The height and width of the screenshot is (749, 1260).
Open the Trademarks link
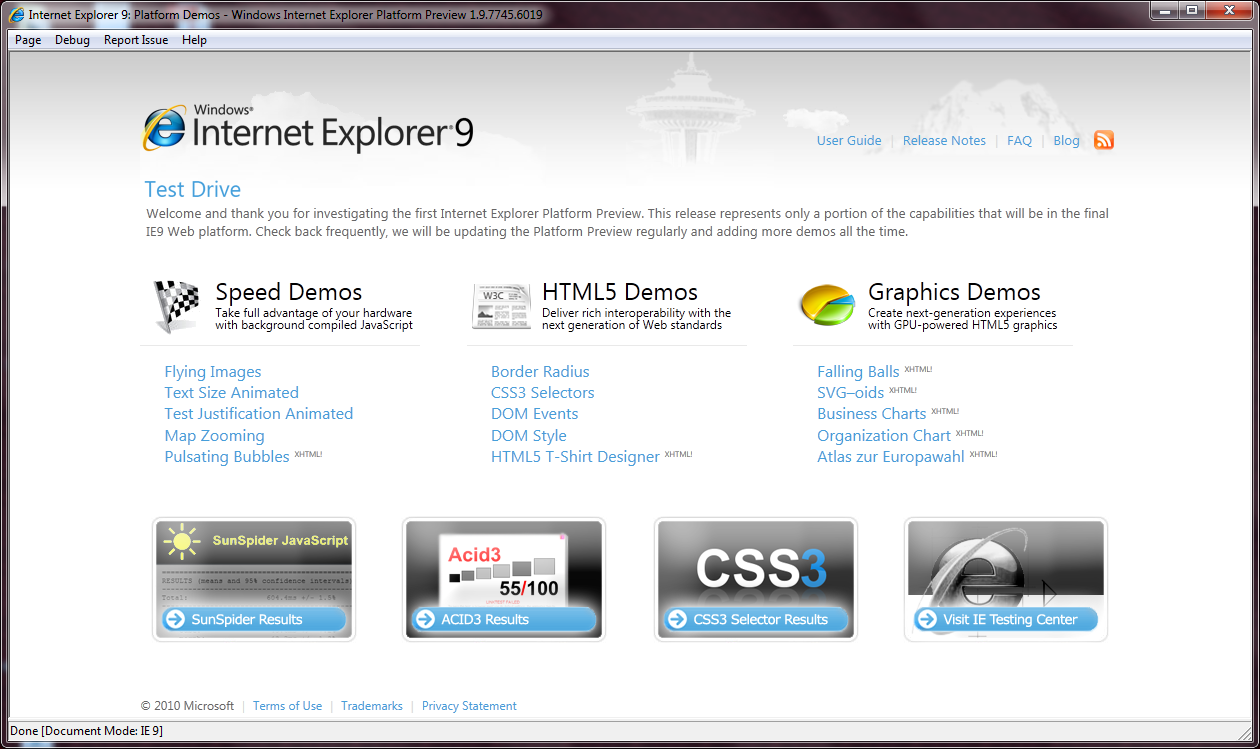point(372,706)
